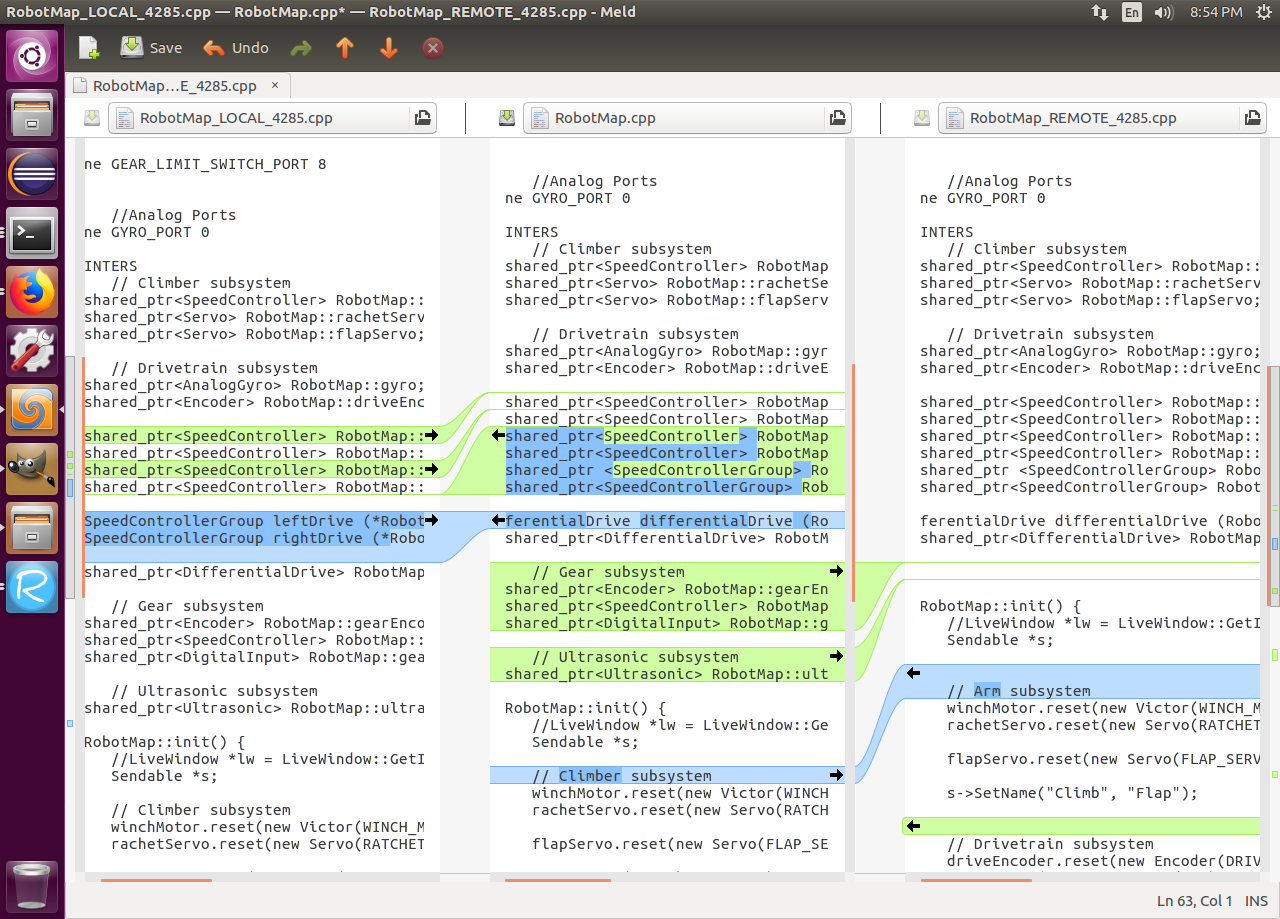Open the volume indicator in top panel
Image resolution: width=1280 pixels, height=919 pixels.
[1163, 12]
